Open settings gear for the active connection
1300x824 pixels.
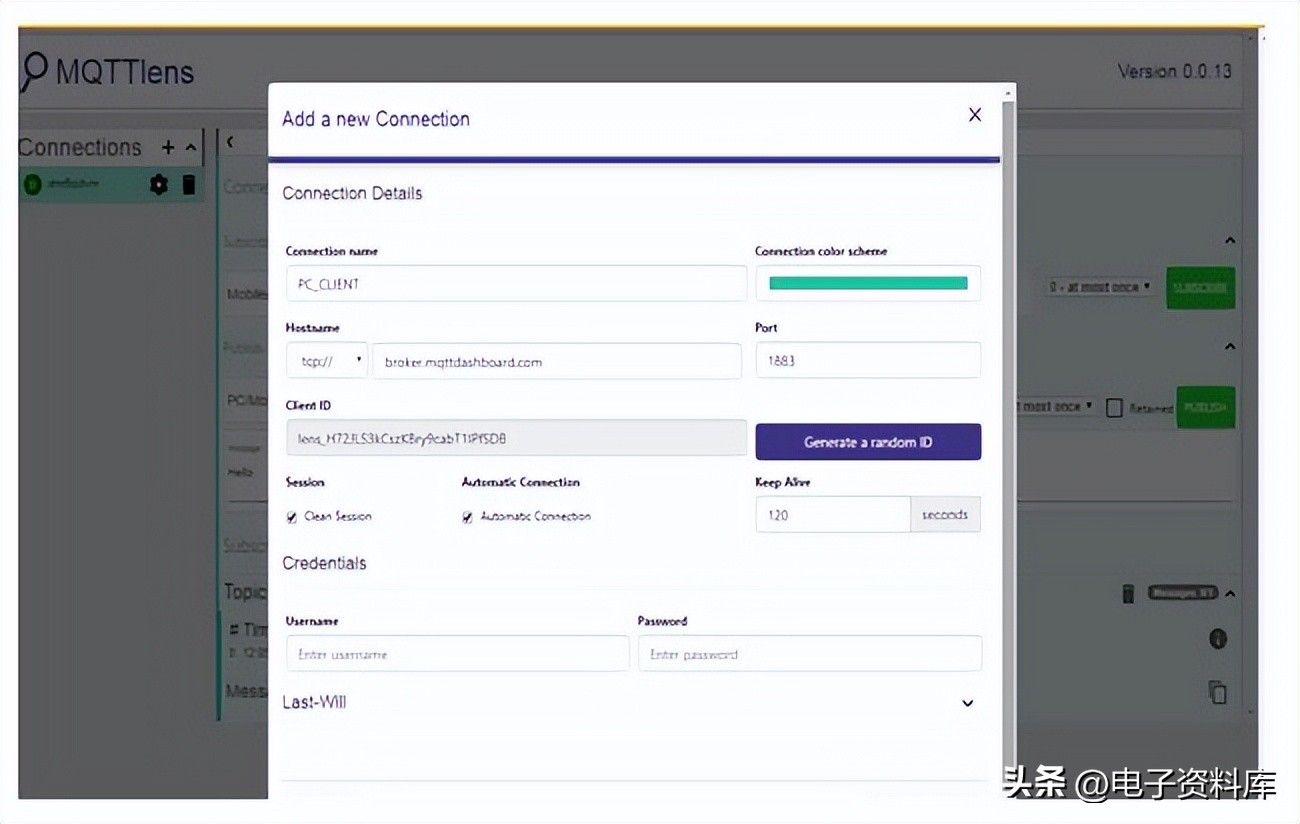coord(158,184)
